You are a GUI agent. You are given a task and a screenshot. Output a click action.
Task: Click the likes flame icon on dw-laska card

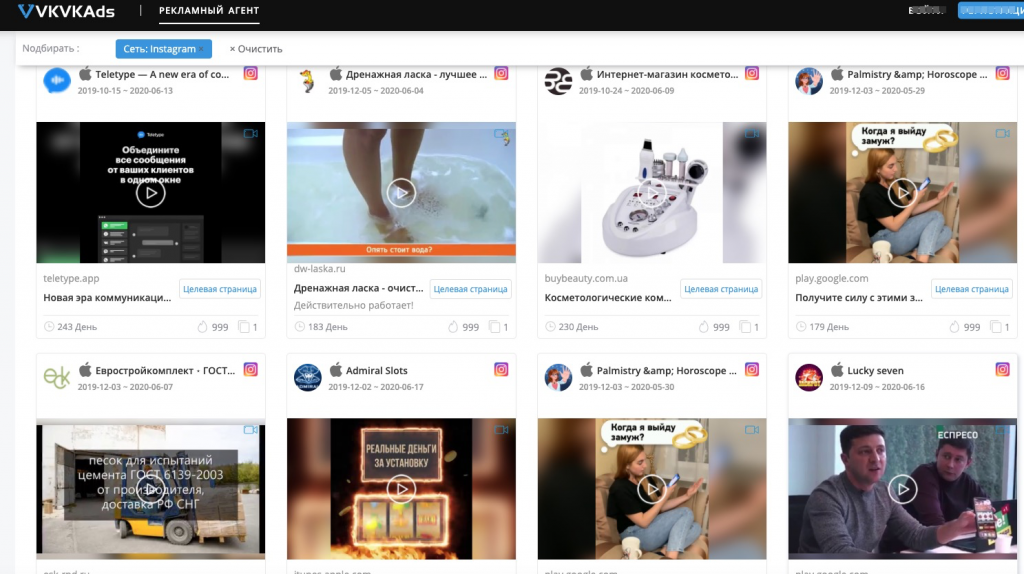(x=453, y=327)
